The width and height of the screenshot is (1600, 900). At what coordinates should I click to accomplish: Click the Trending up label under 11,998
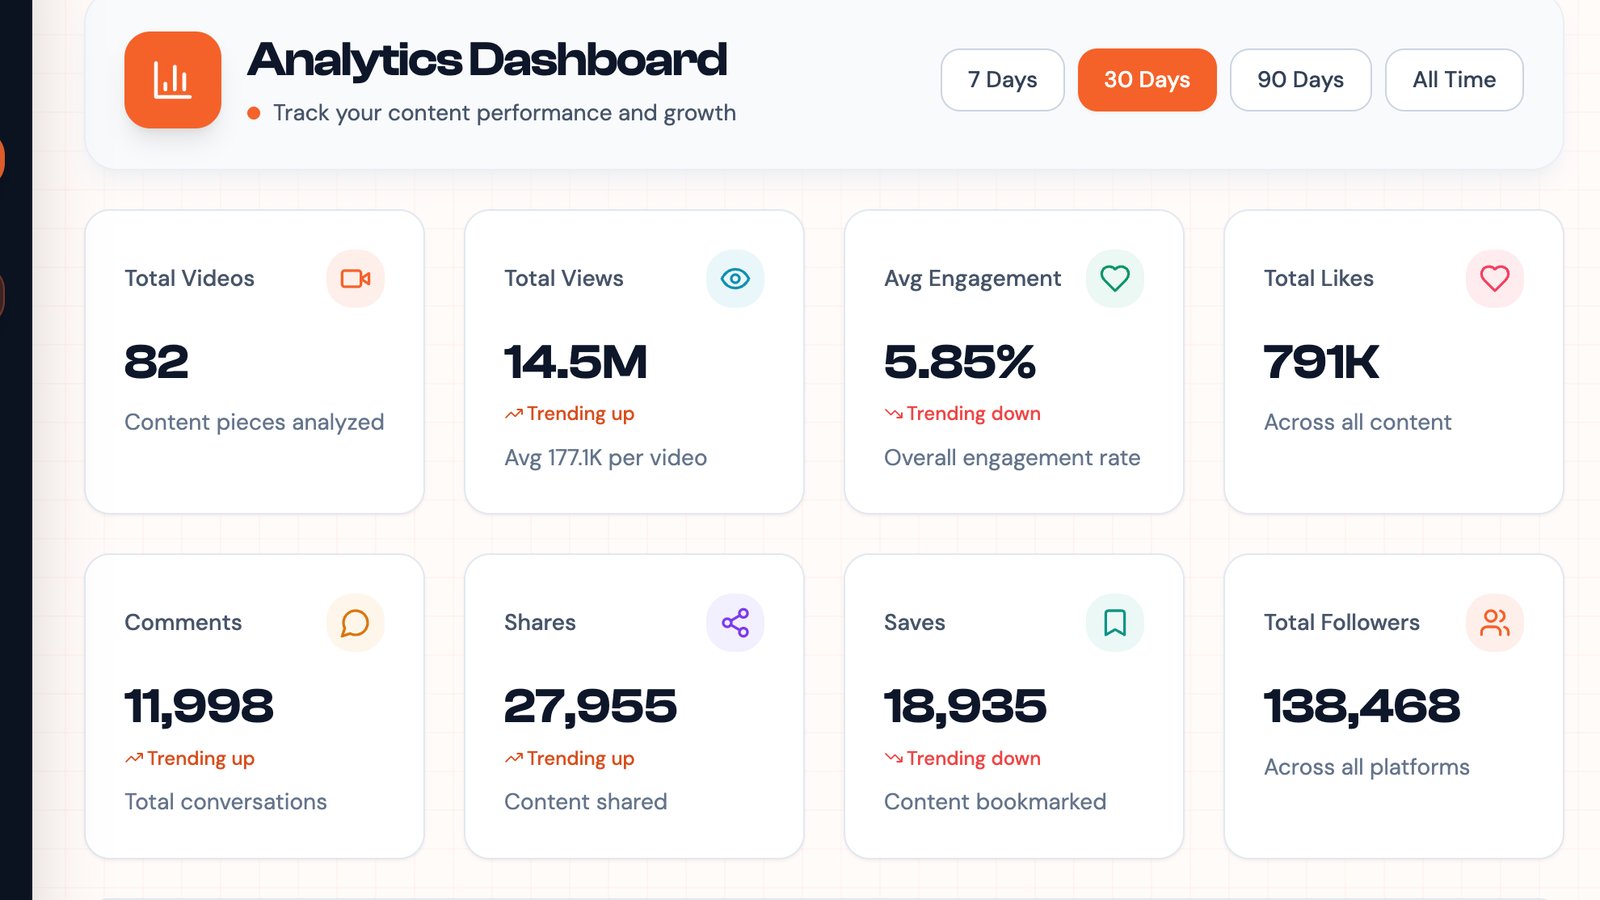coord(200,759)
